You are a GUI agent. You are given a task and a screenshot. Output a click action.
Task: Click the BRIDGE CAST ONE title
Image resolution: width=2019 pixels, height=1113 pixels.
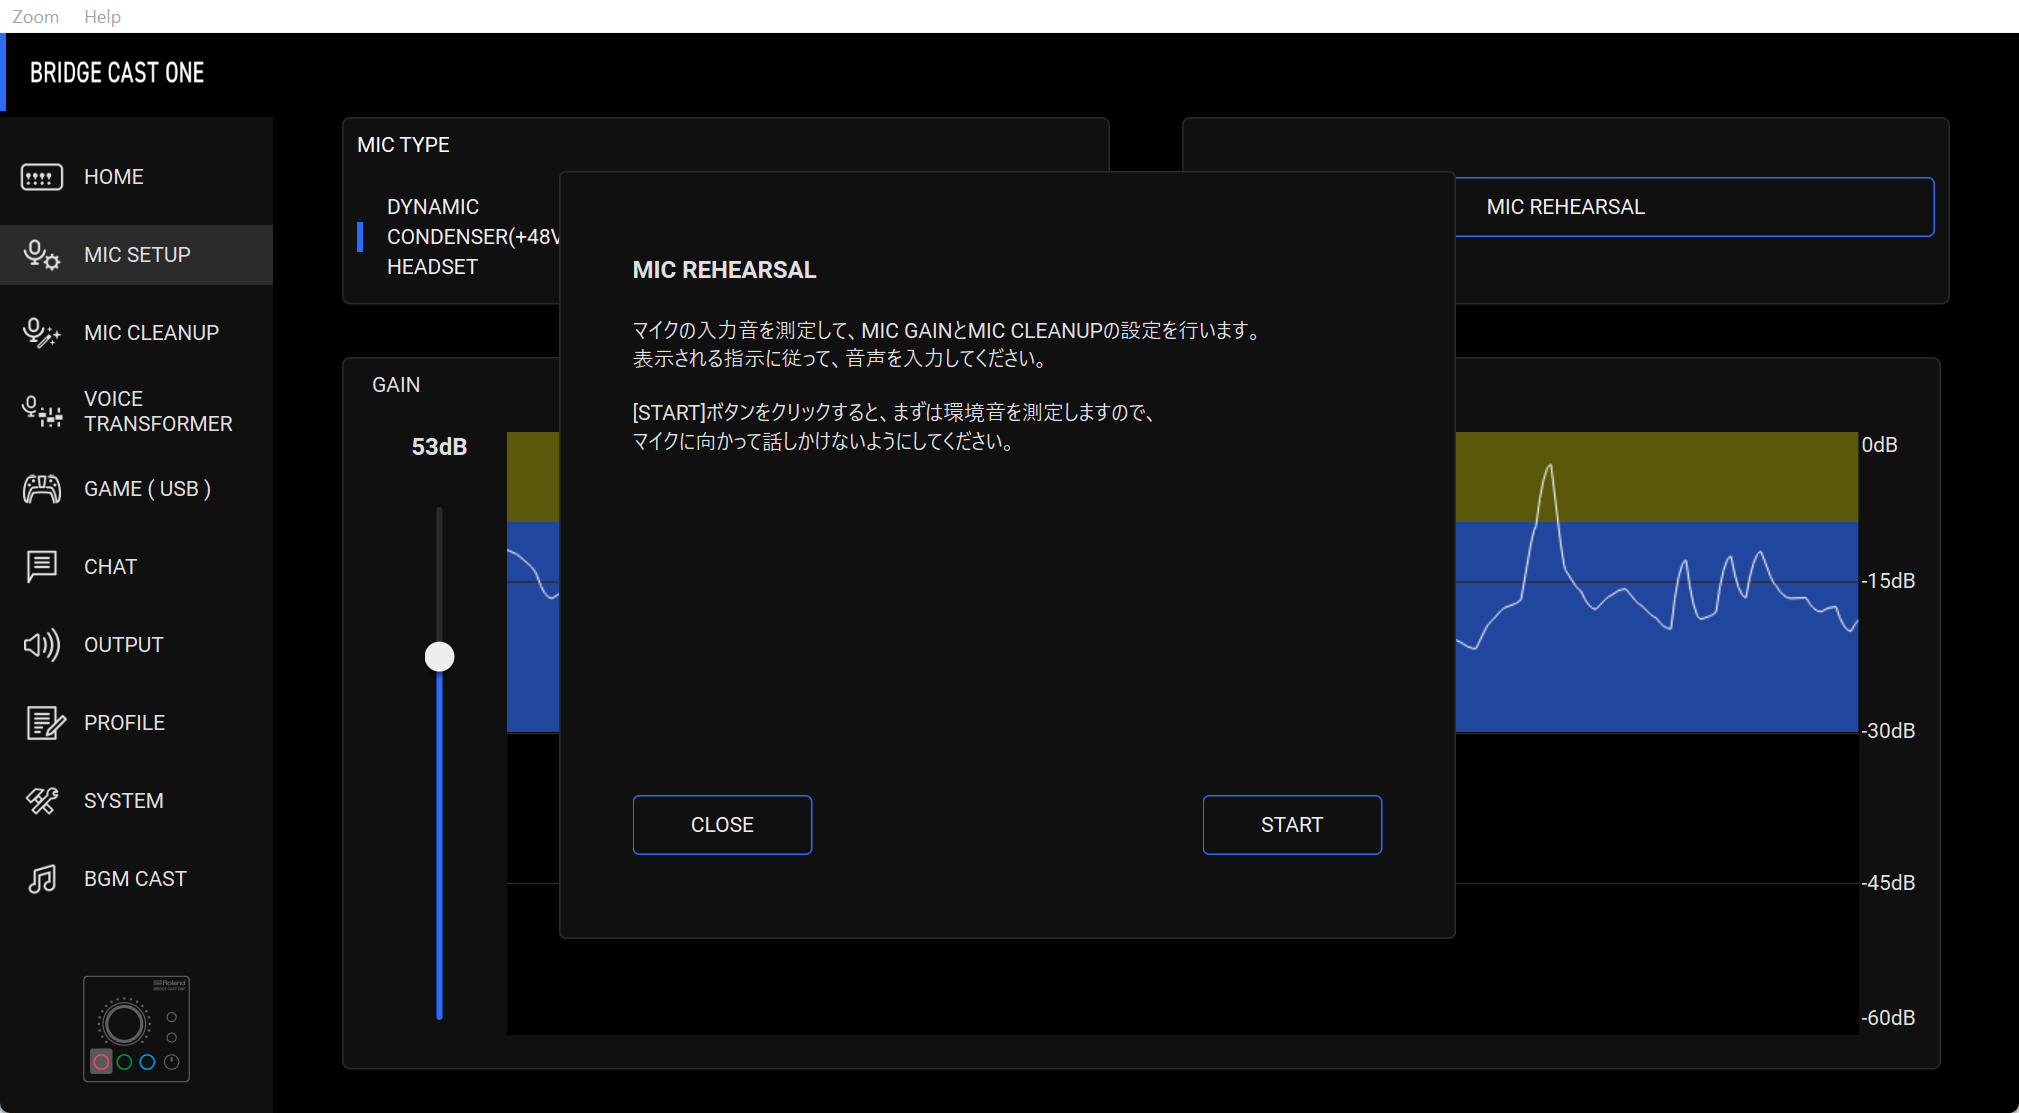[117, 73]
